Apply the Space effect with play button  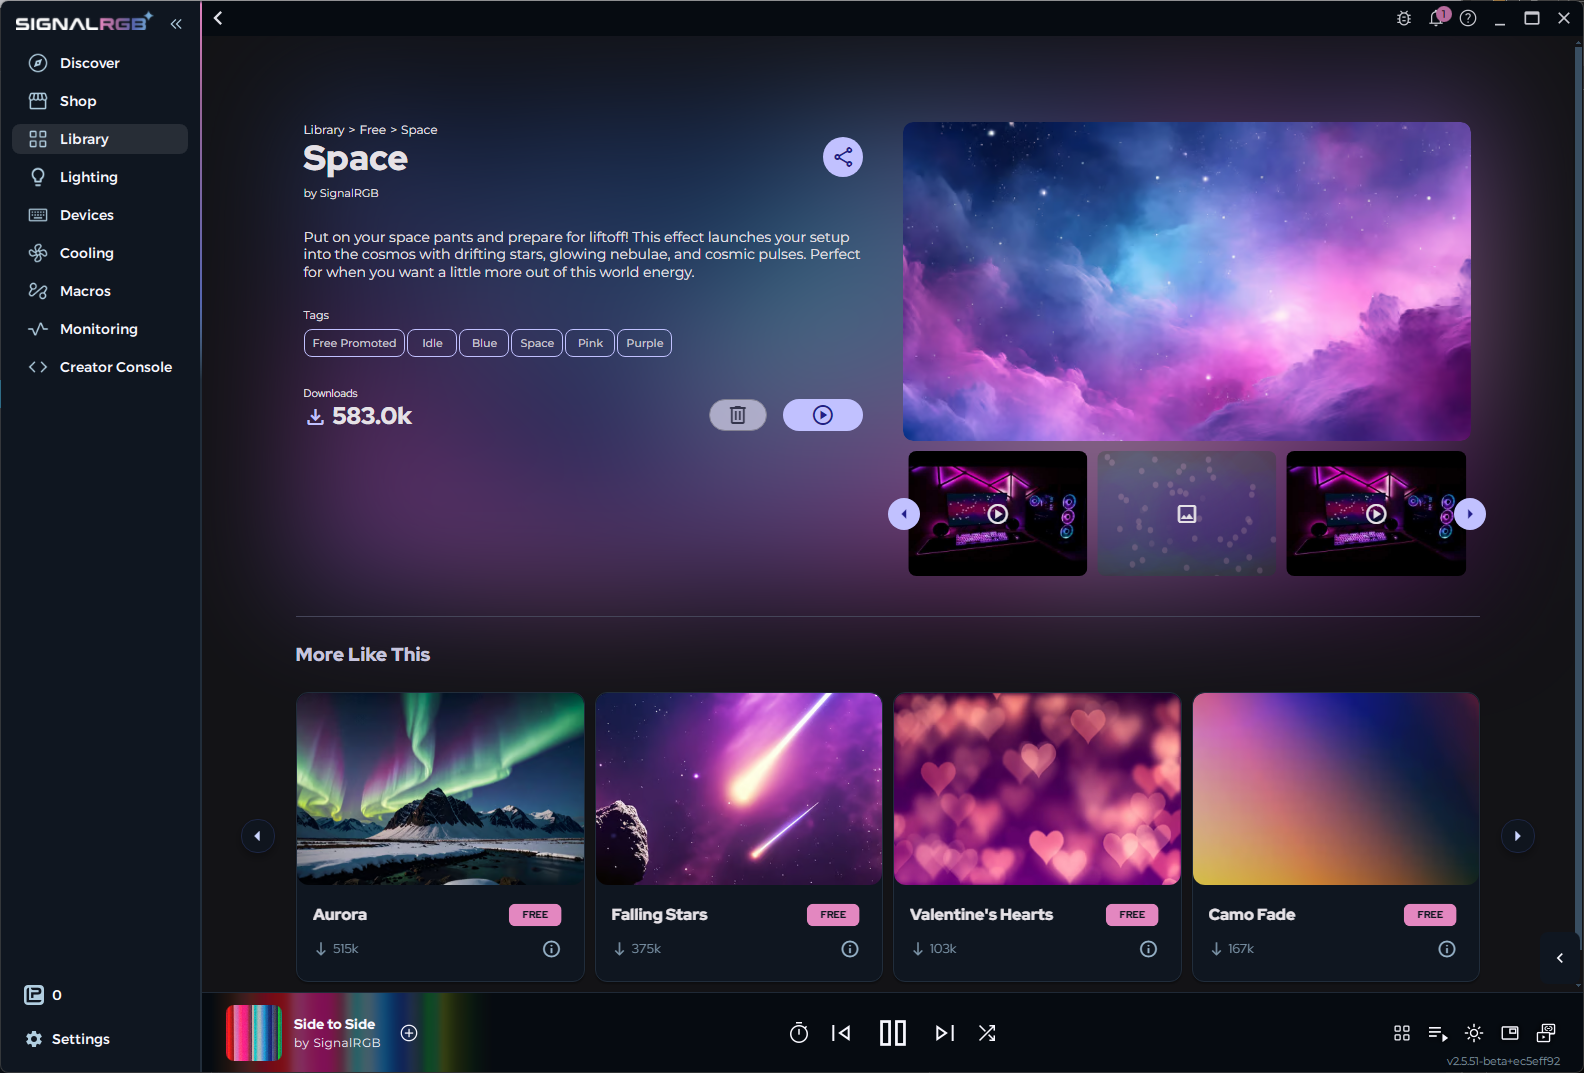pos(823,415)
